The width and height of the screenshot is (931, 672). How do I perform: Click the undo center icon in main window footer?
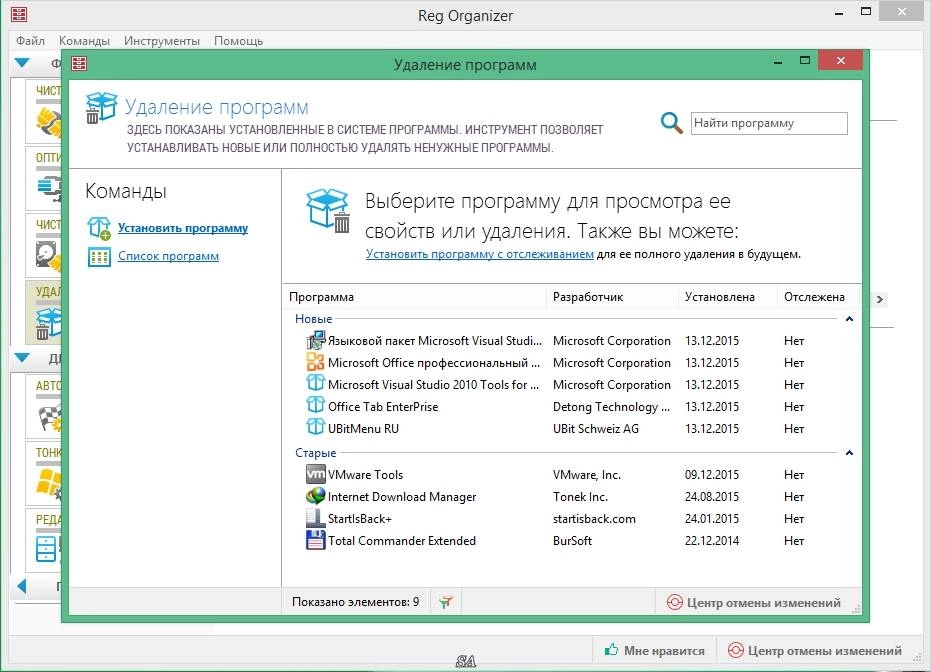point(736,651)
